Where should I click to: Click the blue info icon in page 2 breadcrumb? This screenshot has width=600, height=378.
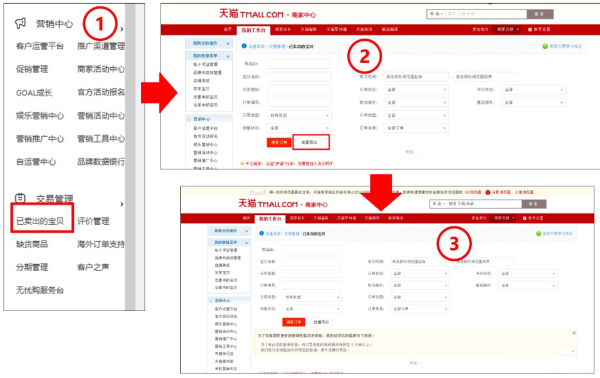244,46
